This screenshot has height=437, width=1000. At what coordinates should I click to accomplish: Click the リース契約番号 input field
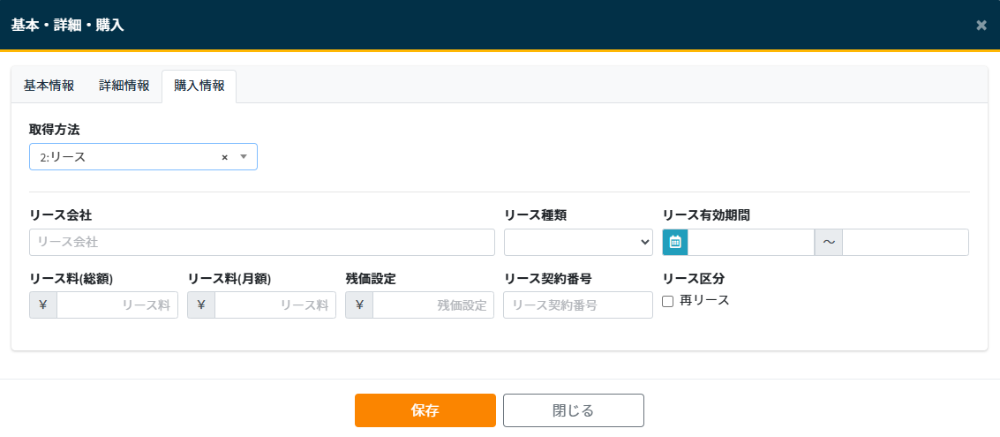click(x=578, y=305)
